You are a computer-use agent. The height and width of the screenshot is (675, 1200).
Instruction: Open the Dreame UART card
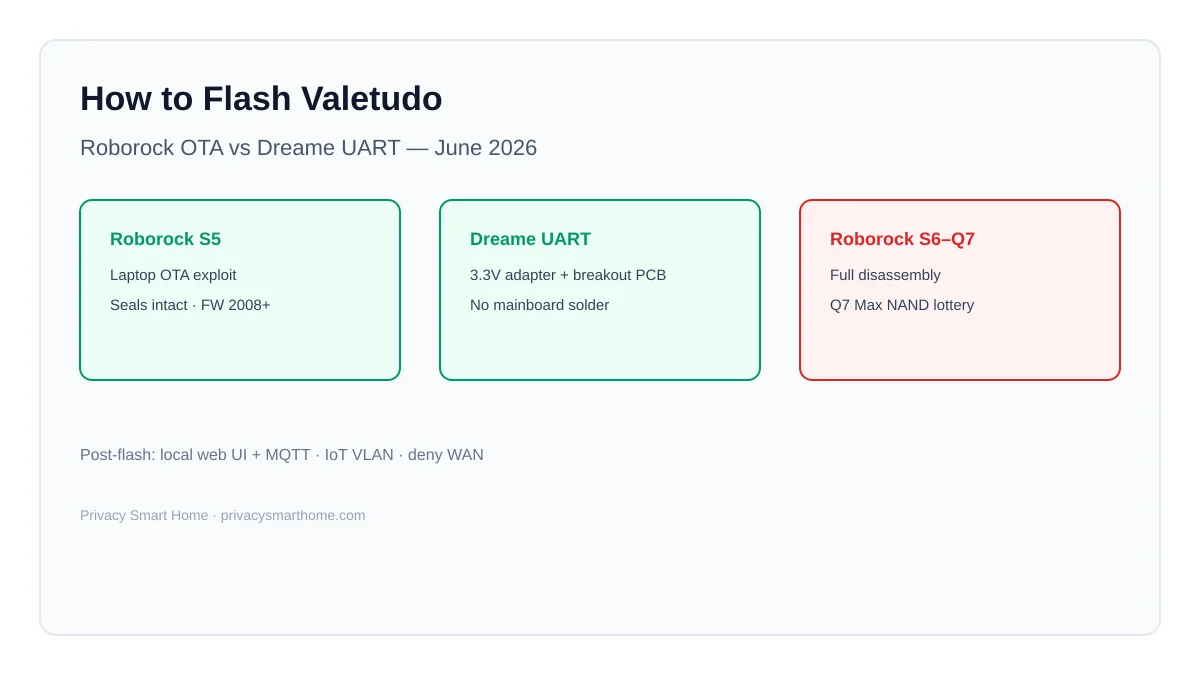point(600,290)
